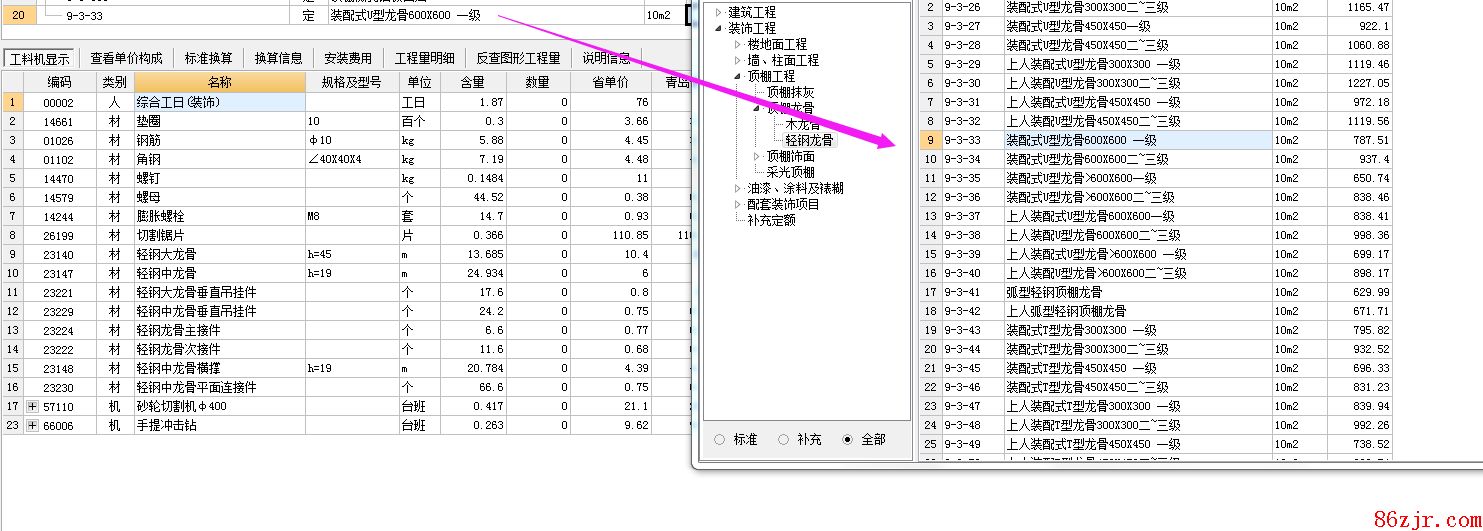Screen dimensions: 1483x531
Task: Select 顶棚抹灰 in the tree
Action: tap(790, 92)
